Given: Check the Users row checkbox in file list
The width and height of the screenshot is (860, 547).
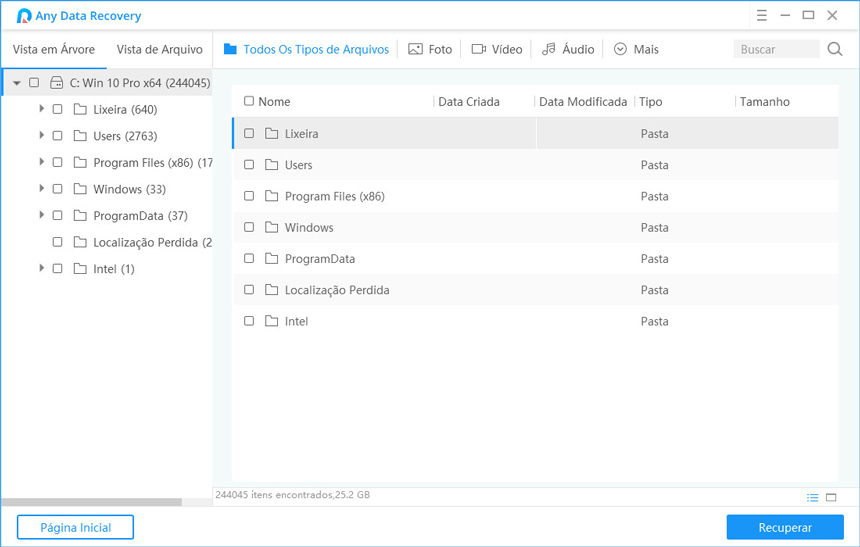Looking at the screenshot, I should (249, 165).
